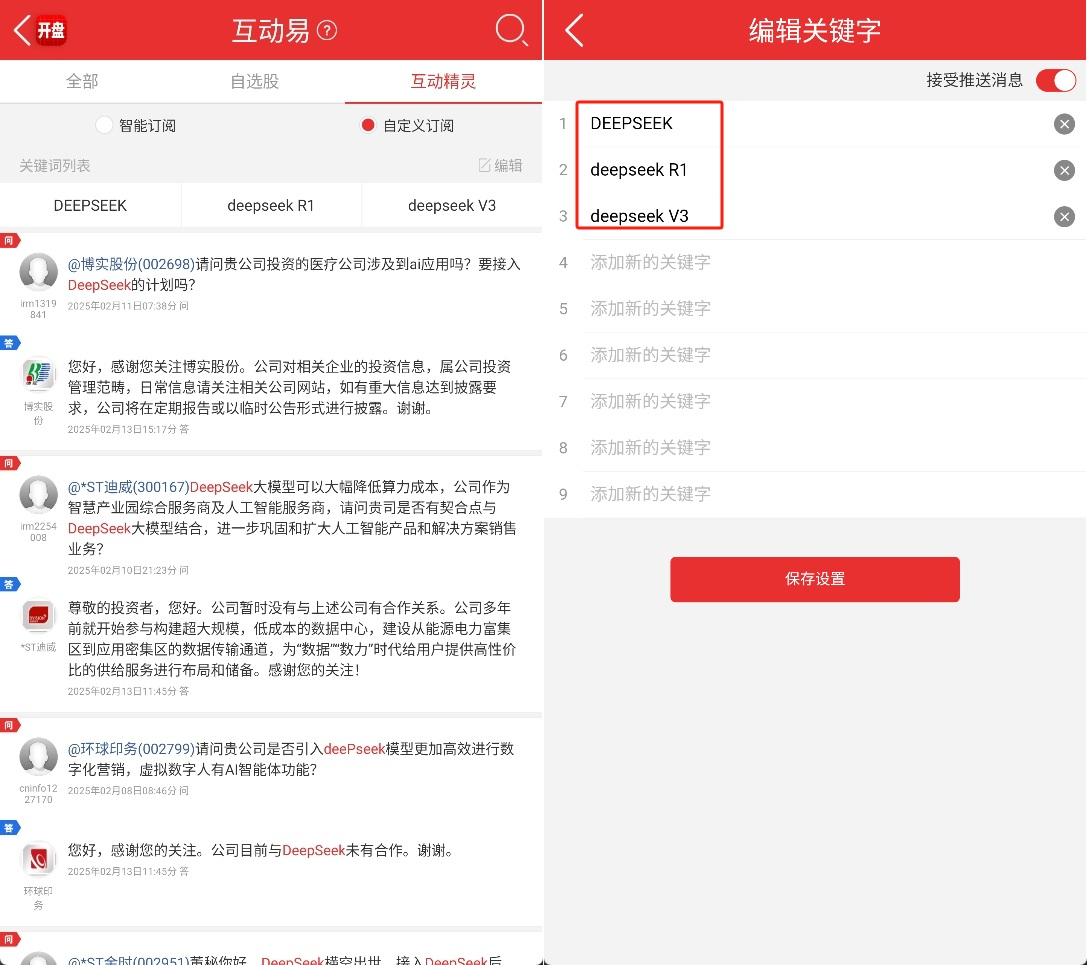Tap the avatar of user irm1319841
Image resolution: width=1087 pixels, height=965 pixels.
coord(38,272)
